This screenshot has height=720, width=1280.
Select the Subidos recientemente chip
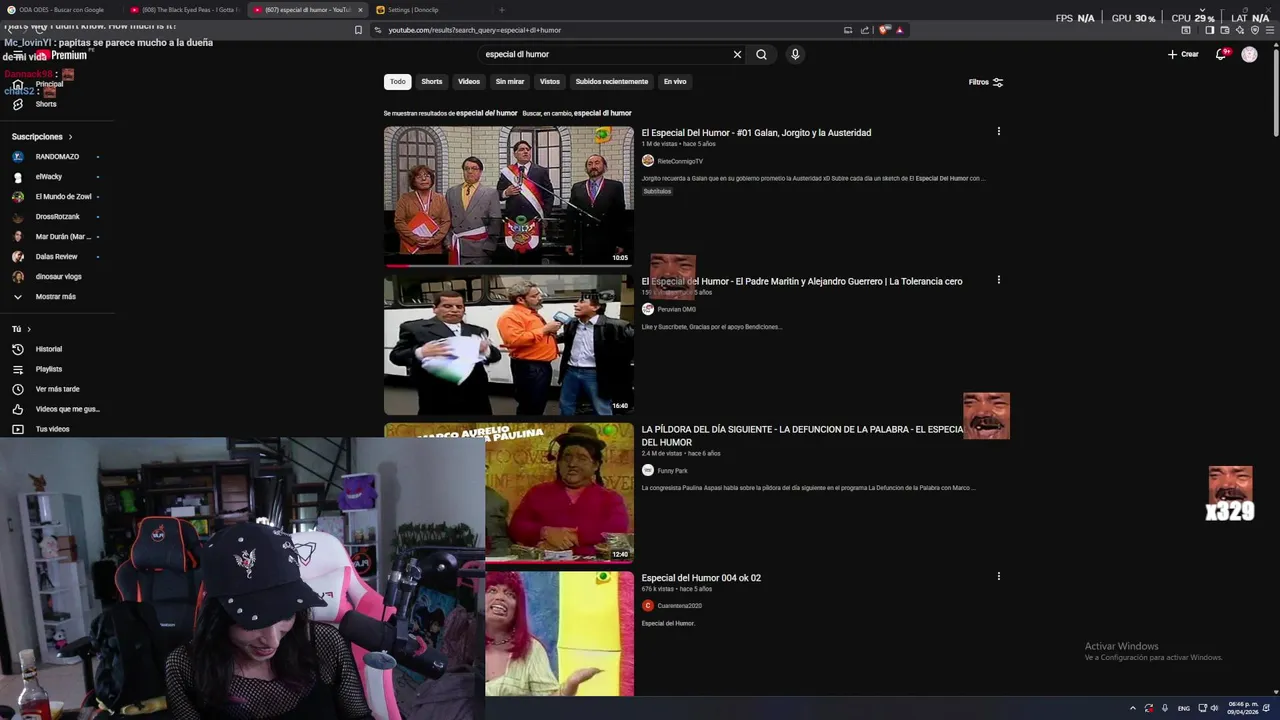pos(612,82)
